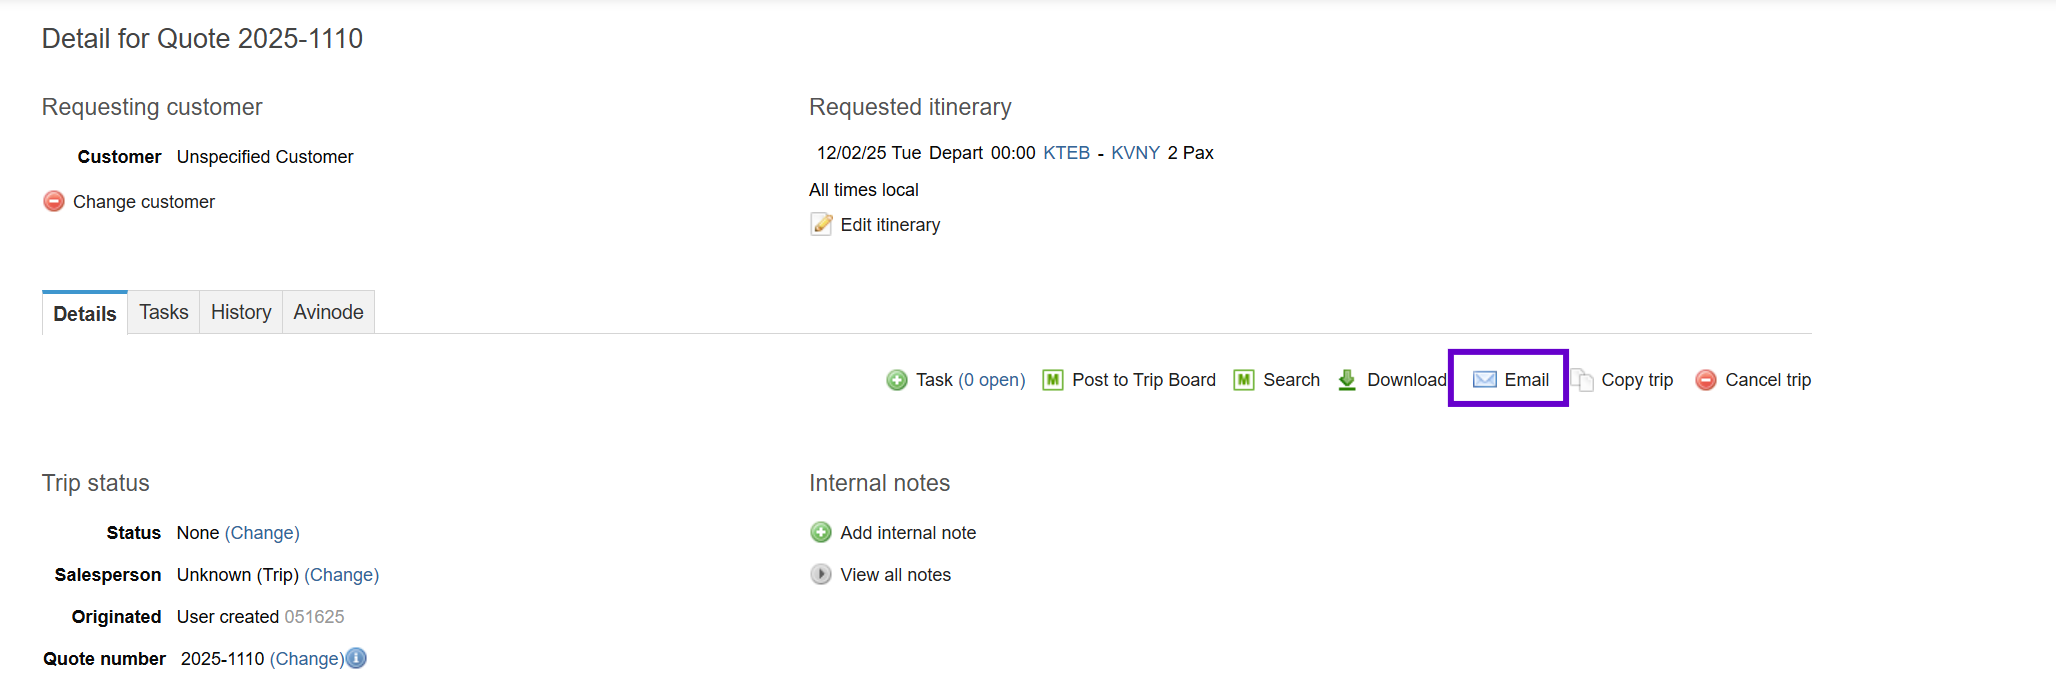Viewport: 2056px width, 676px height.
Task: Change the Salesperson assignment
Action: 341,575
